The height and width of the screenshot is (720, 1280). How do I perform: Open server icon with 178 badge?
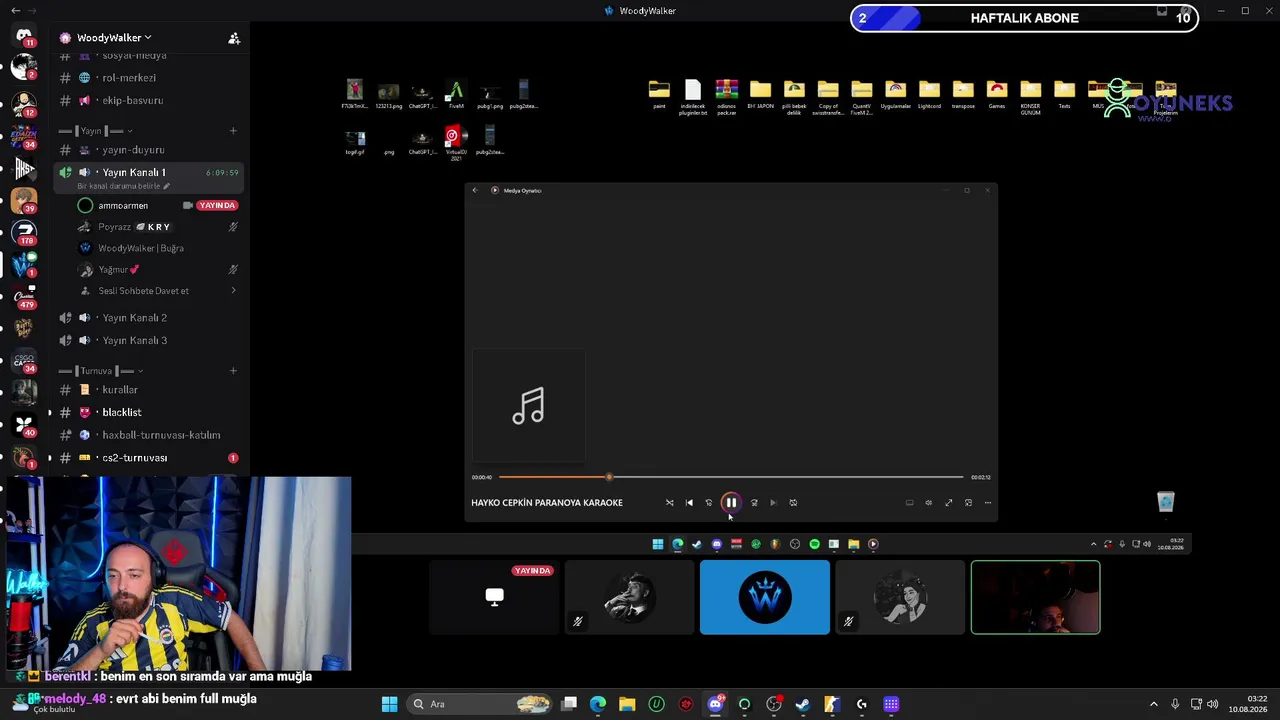[x=24, y=231]
